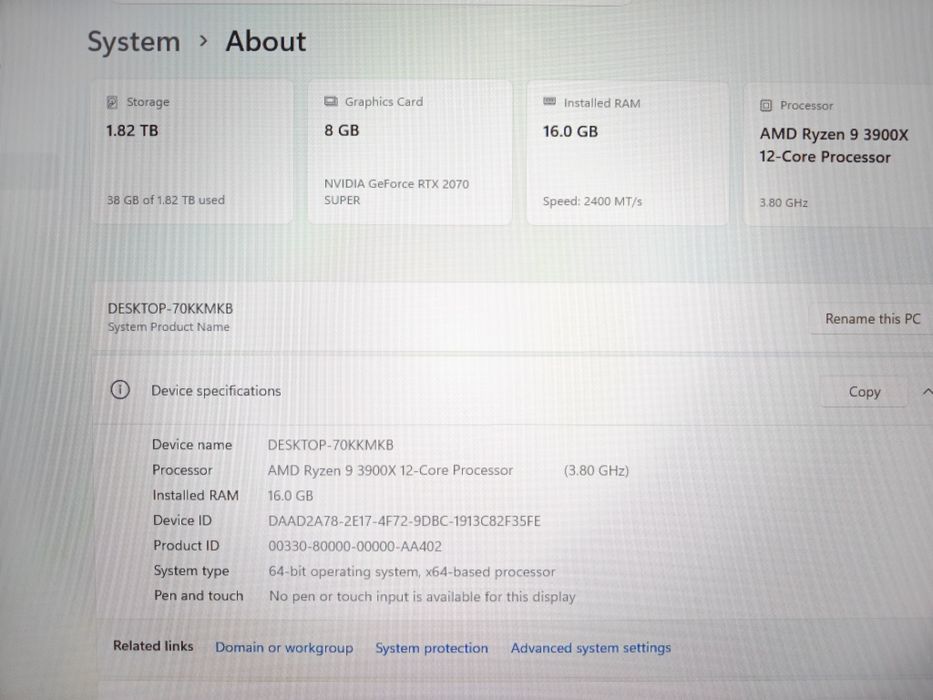Select the Installed RAM 16.0 GB card
Viewport: 933px width, 700px height.
tap(628, 154)
